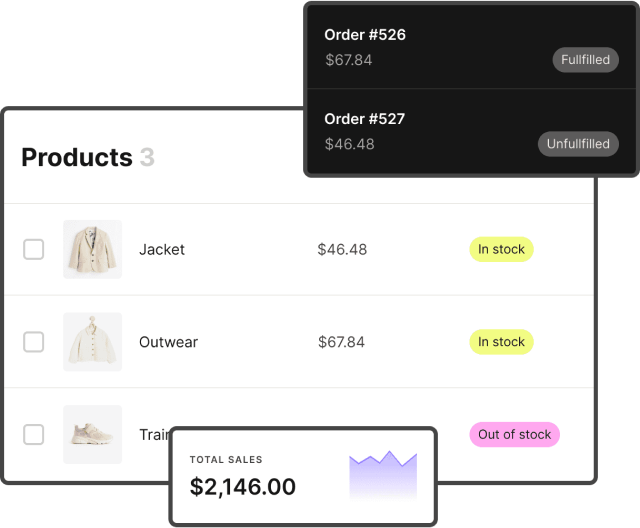Select the Unfulfilled status badge

578,144
